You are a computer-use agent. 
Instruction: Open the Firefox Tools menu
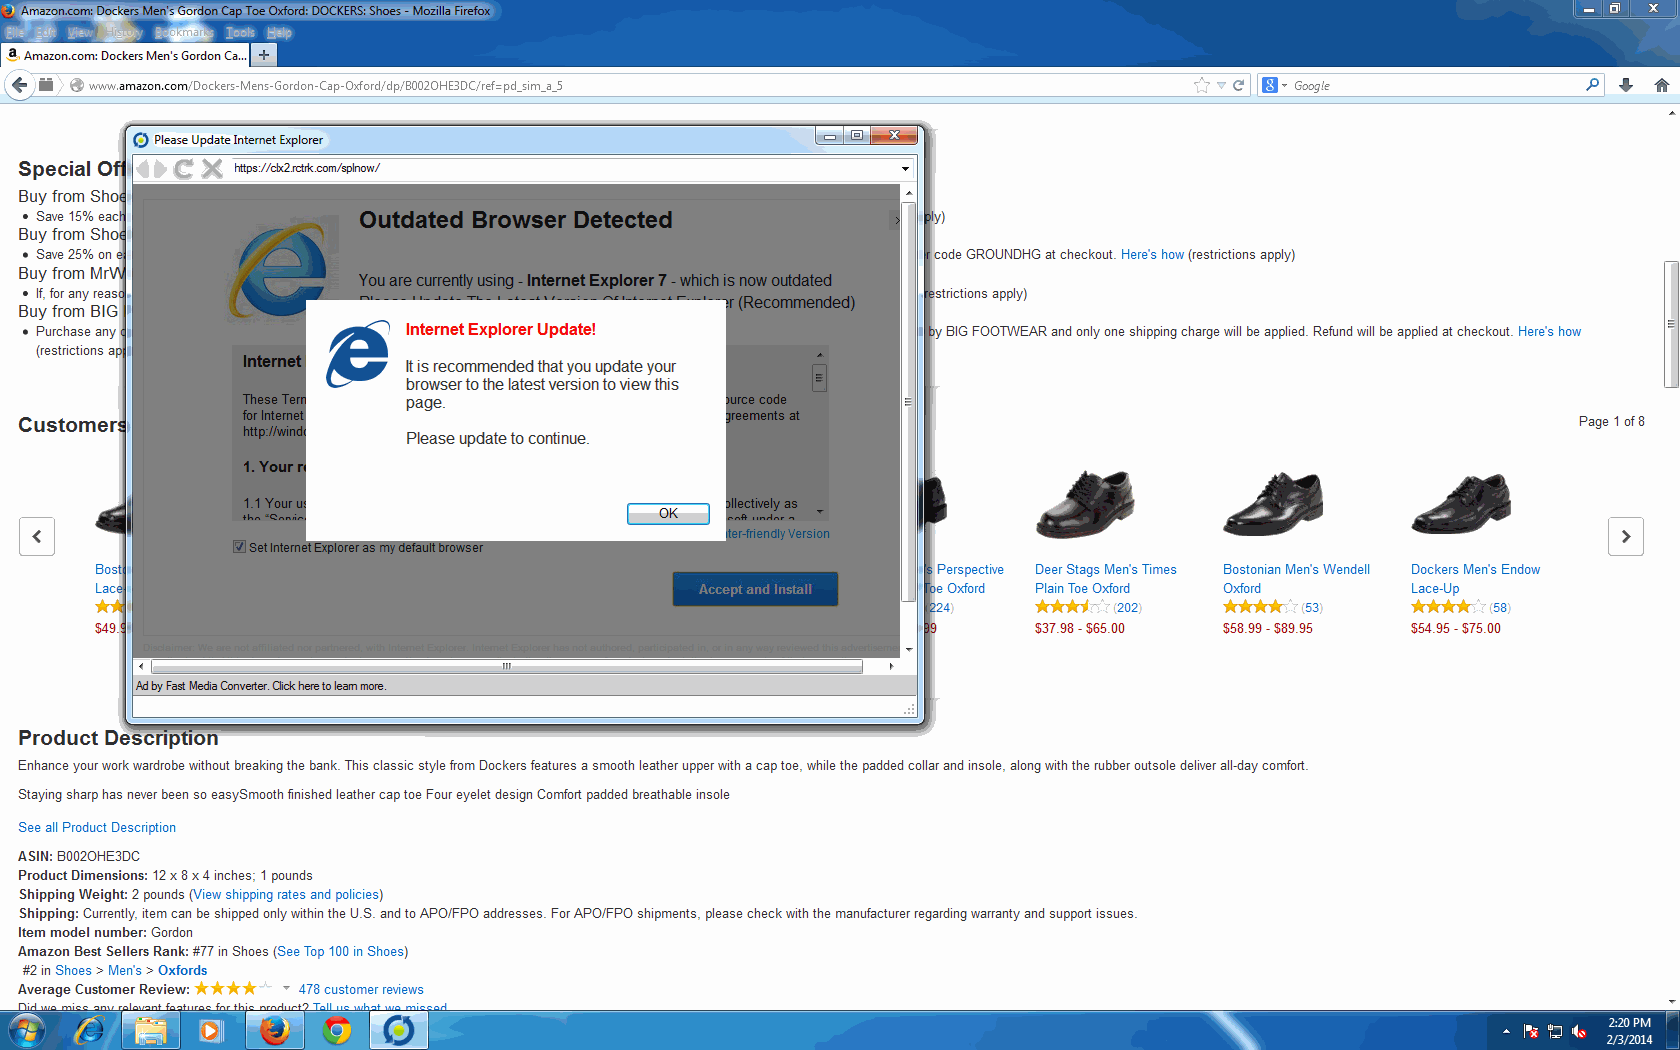coord(240,33)
